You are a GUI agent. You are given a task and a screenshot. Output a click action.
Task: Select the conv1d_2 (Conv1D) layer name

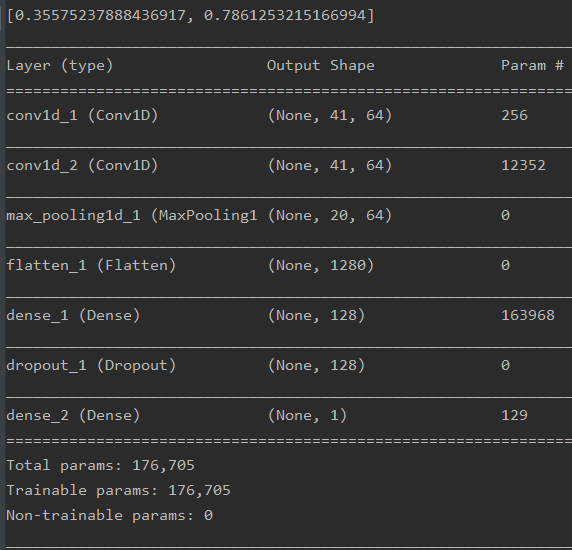tap(82, 166)
